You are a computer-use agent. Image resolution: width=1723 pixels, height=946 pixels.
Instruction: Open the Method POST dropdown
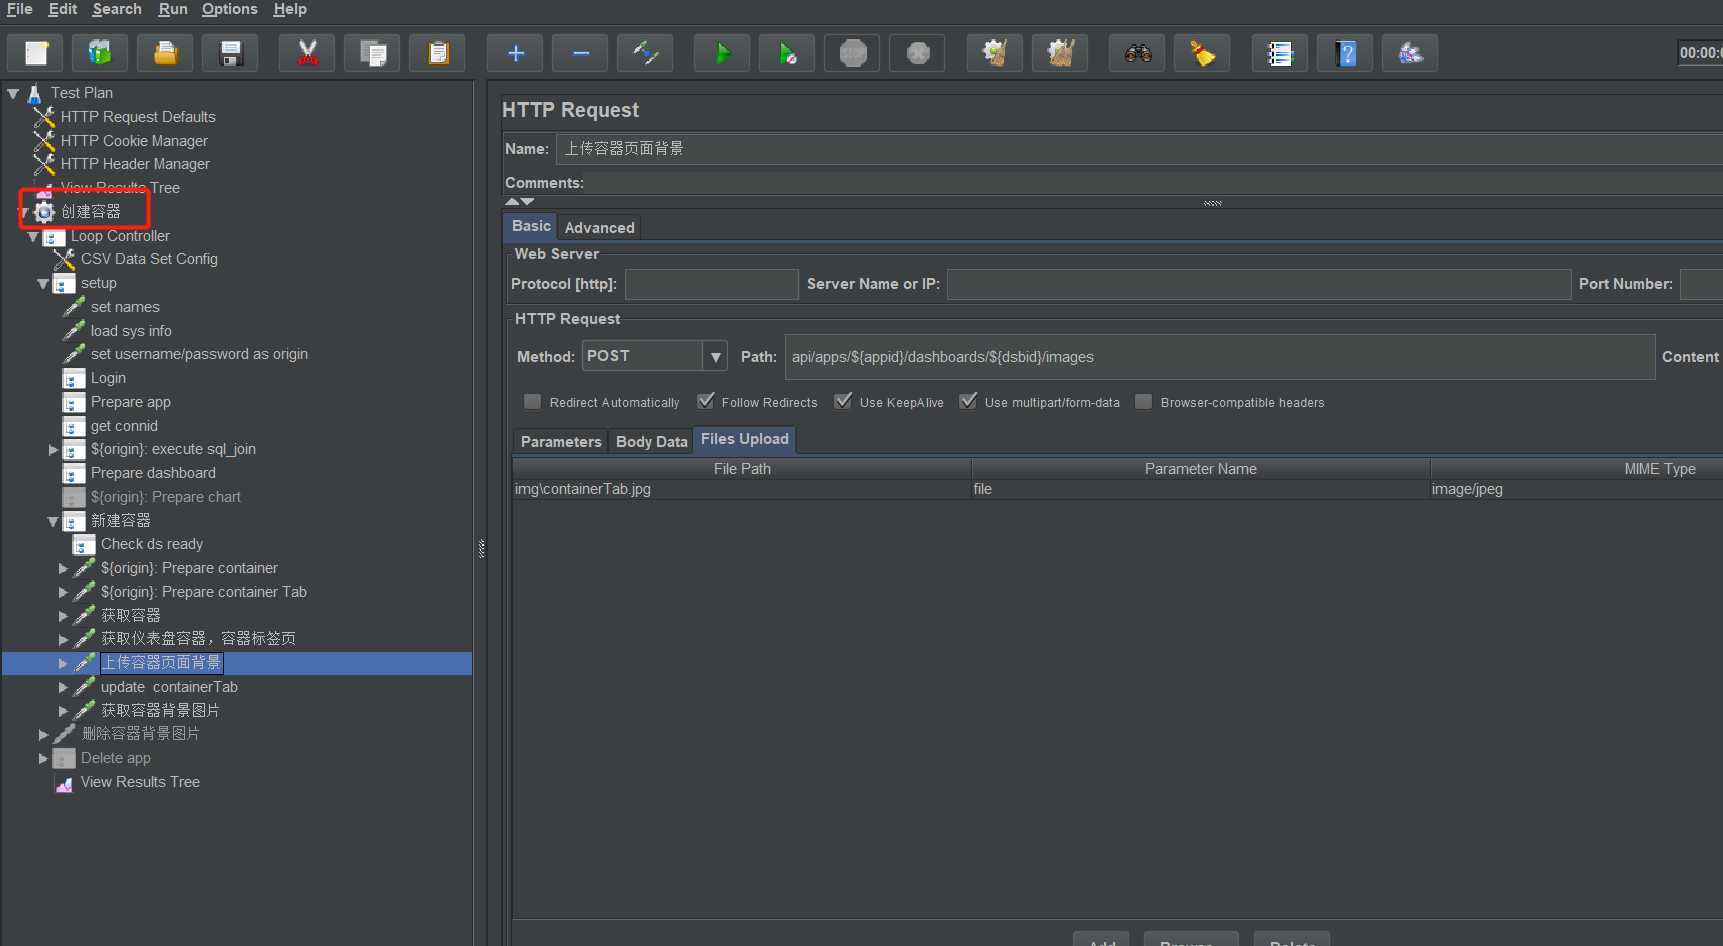coord(715,356)
